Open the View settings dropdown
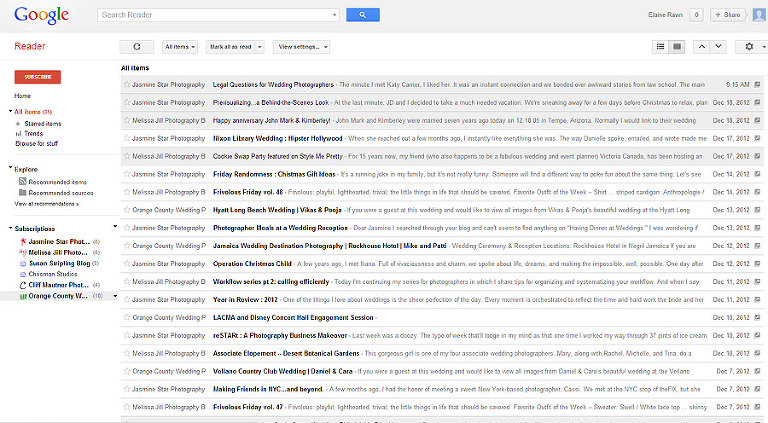This screenshot has width=768, height=423. (x=301, y=47)
